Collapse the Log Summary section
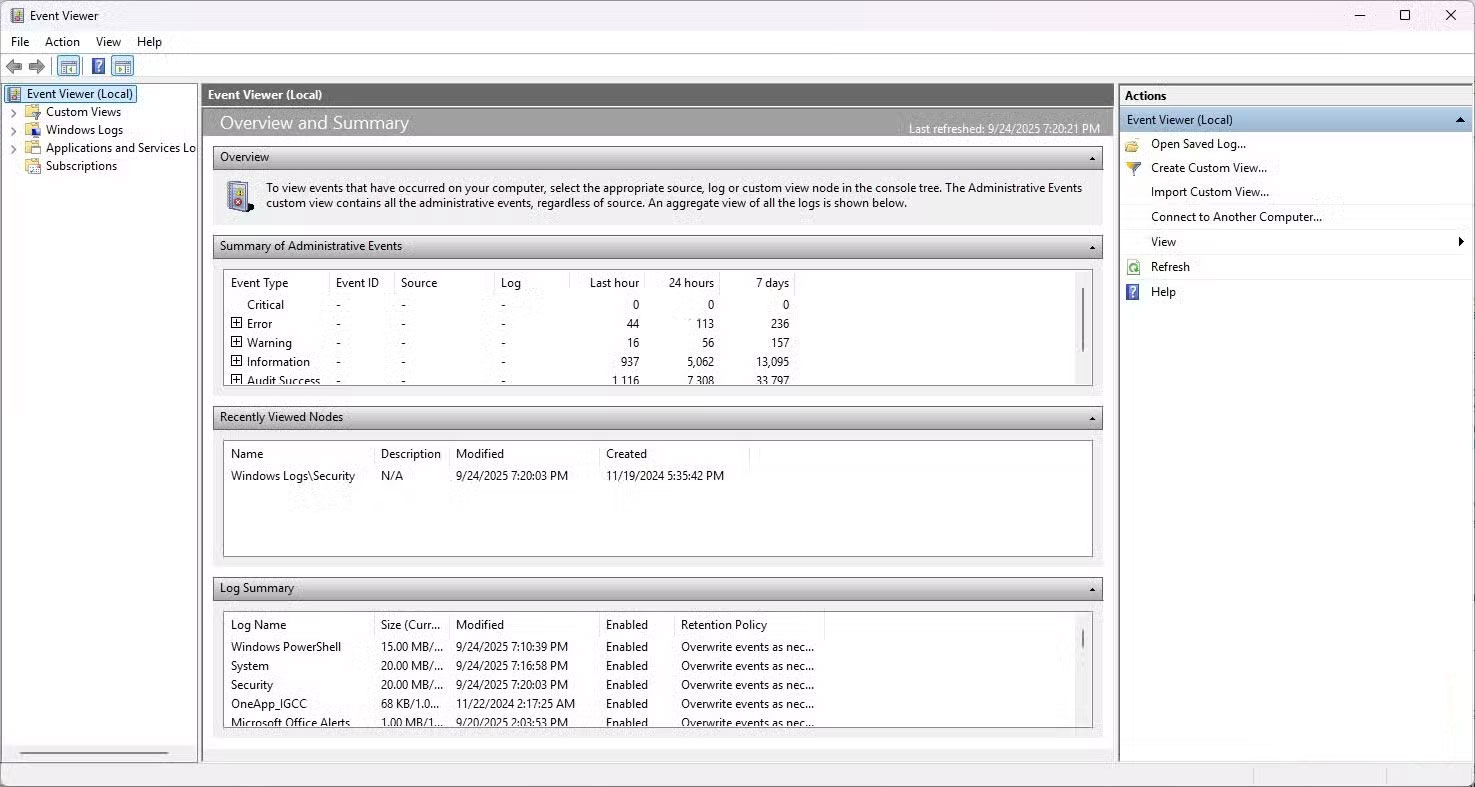The height and width of the screenshot is (787, 1475). point(1092,589)
